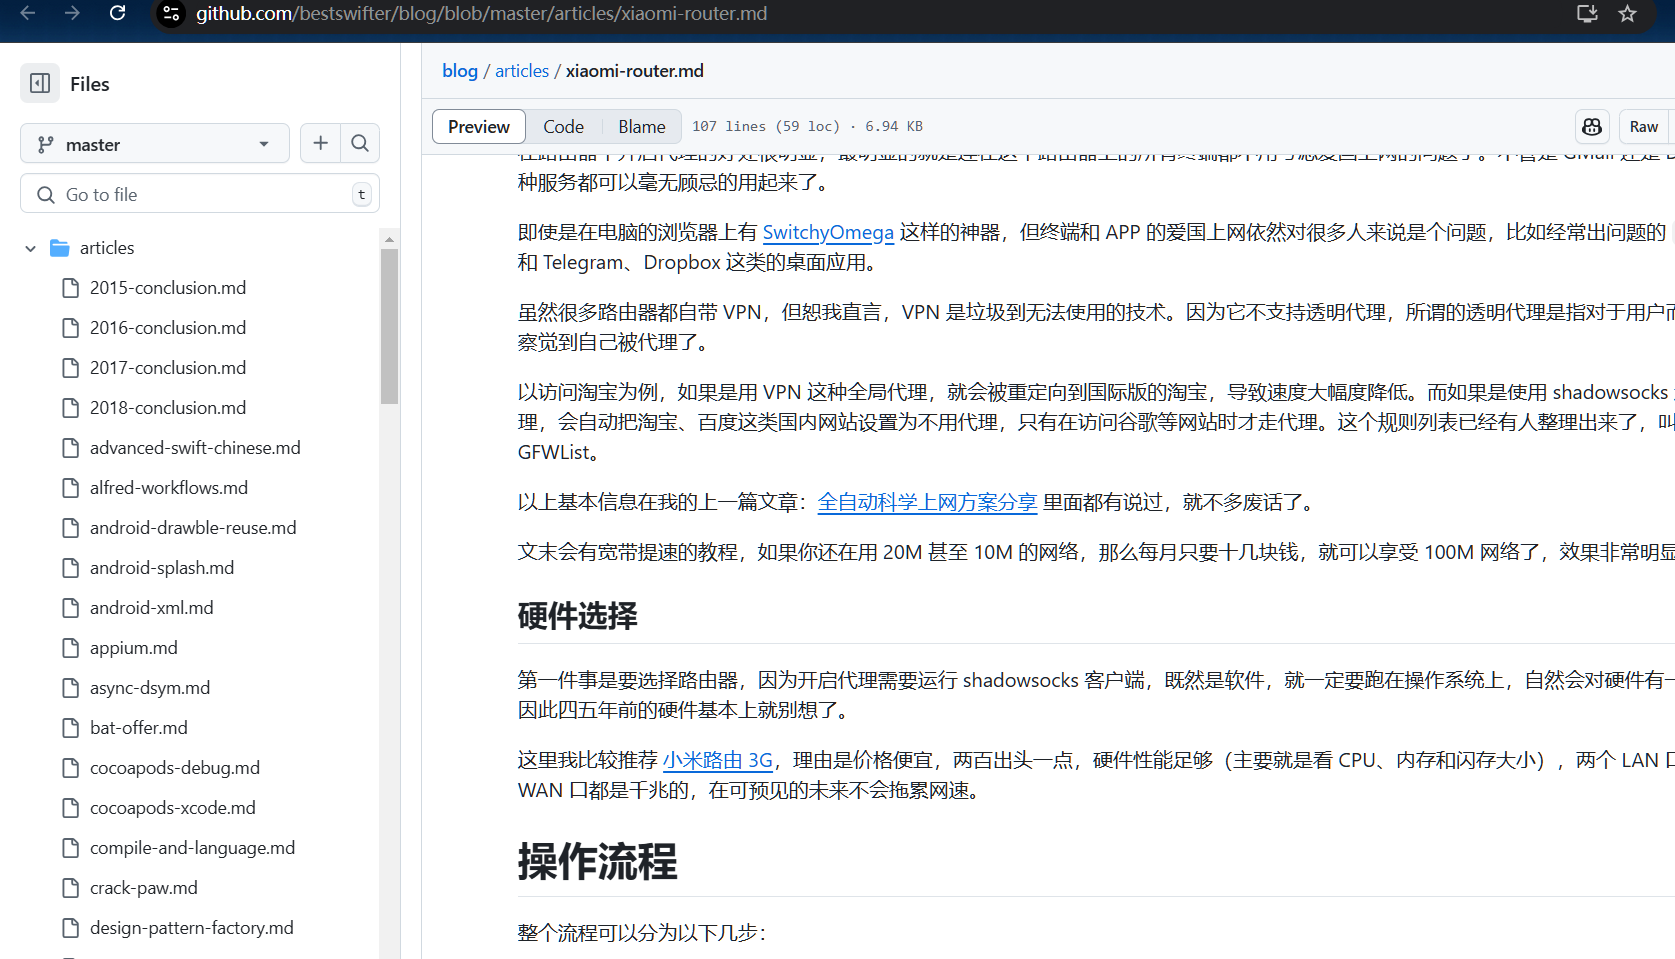Image resolution: width=1675 pixels, height=959 pixels.
Task: Reload the current page
Action: [x=117, y=13]
